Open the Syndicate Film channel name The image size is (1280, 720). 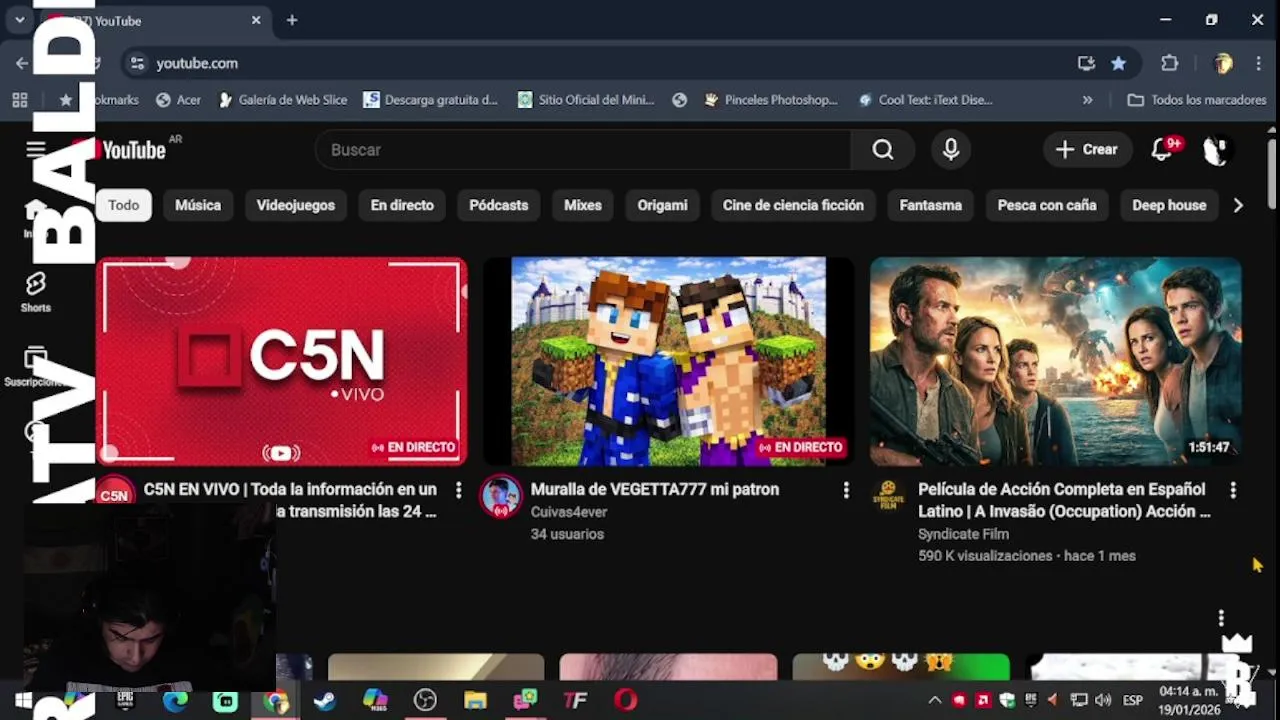coord(963,534)
